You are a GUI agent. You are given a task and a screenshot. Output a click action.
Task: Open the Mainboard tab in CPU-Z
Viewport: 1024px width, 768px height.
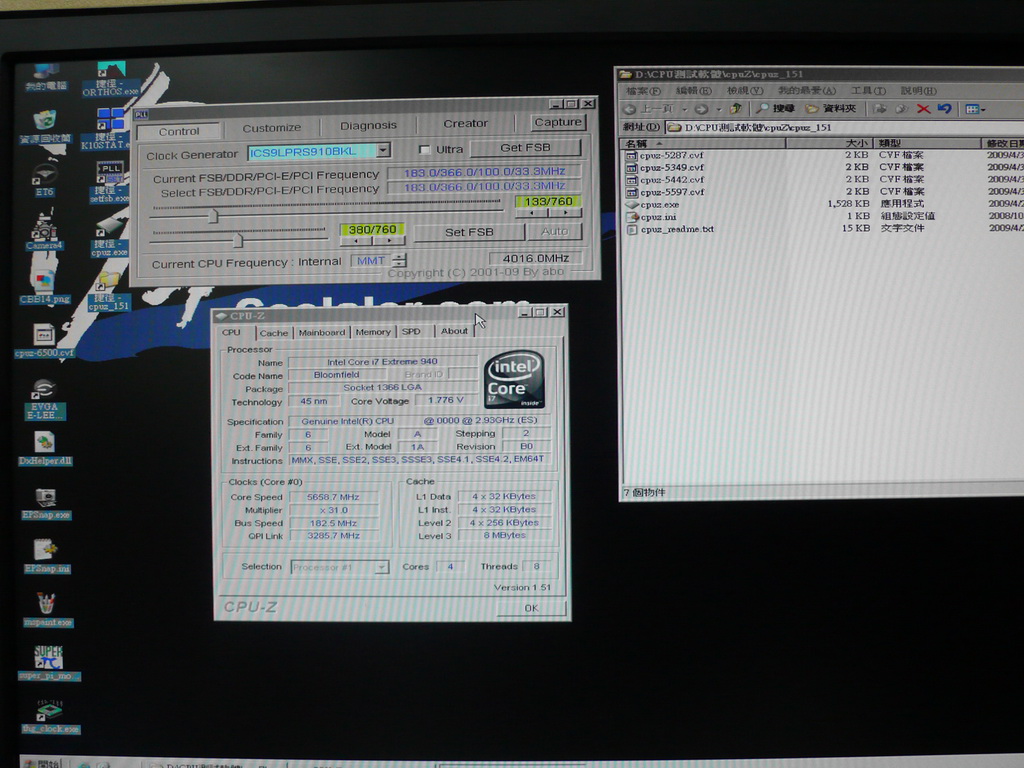321,332
